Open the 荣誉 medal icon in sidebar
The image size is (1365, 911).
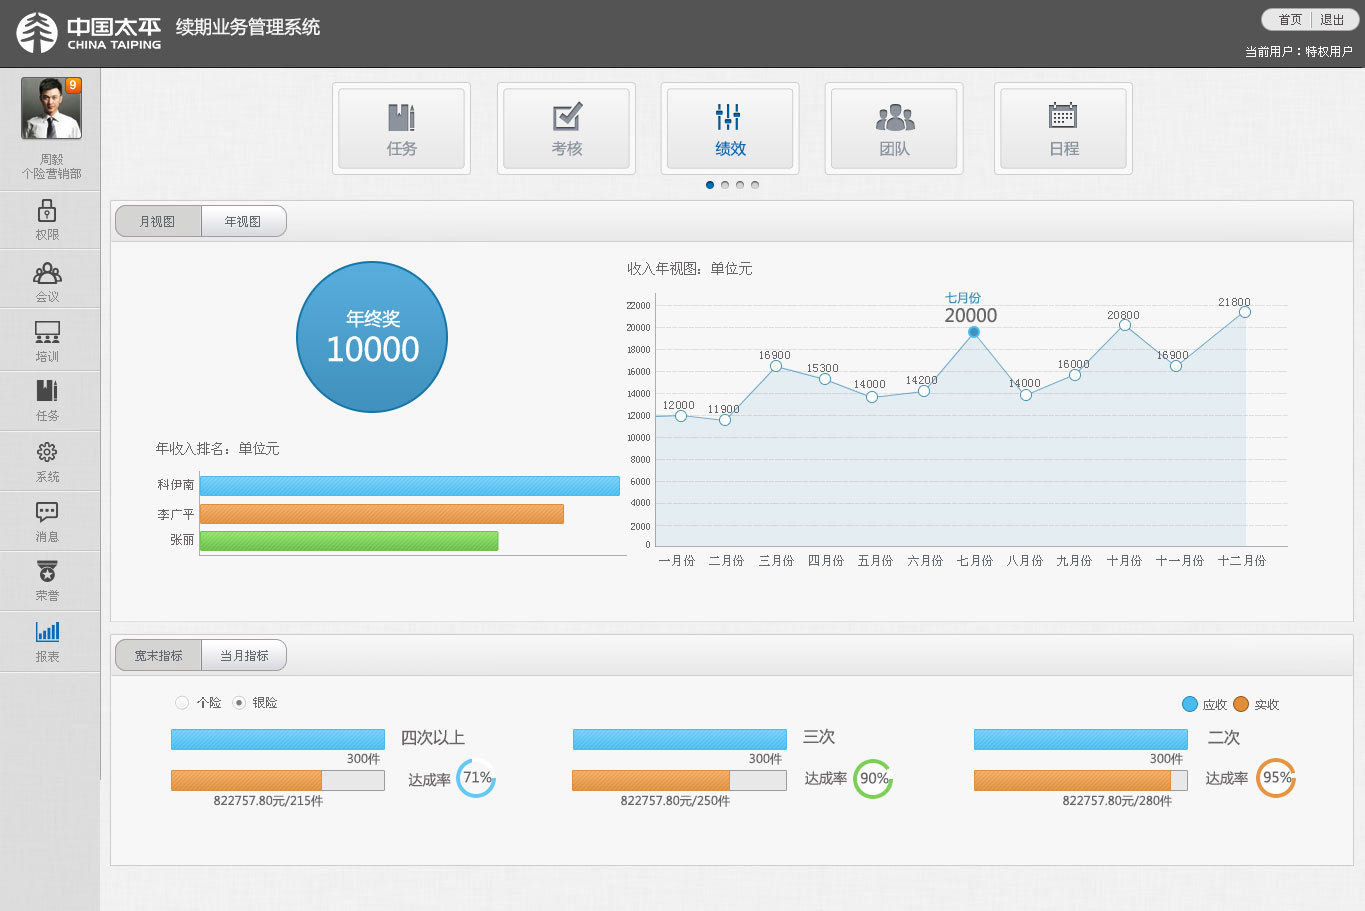(x=47, y=571)
